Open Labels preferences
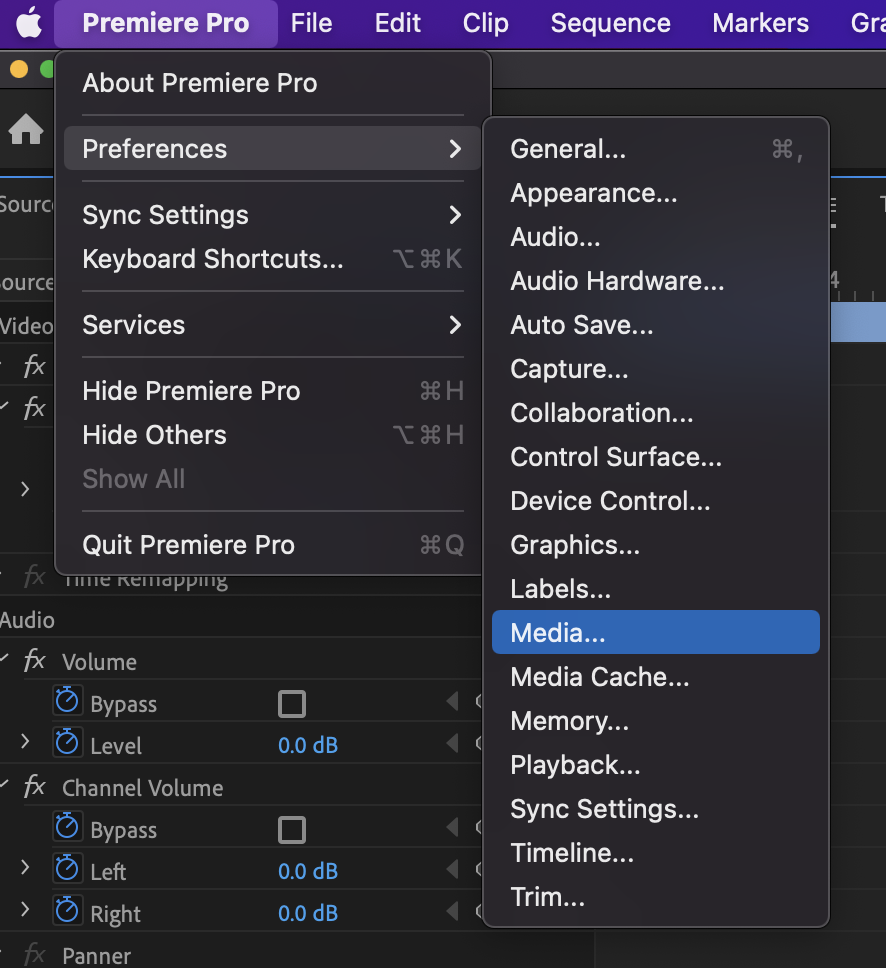This screenshot has height=968, width=886. pyautogui.click(x=656, y=589)
